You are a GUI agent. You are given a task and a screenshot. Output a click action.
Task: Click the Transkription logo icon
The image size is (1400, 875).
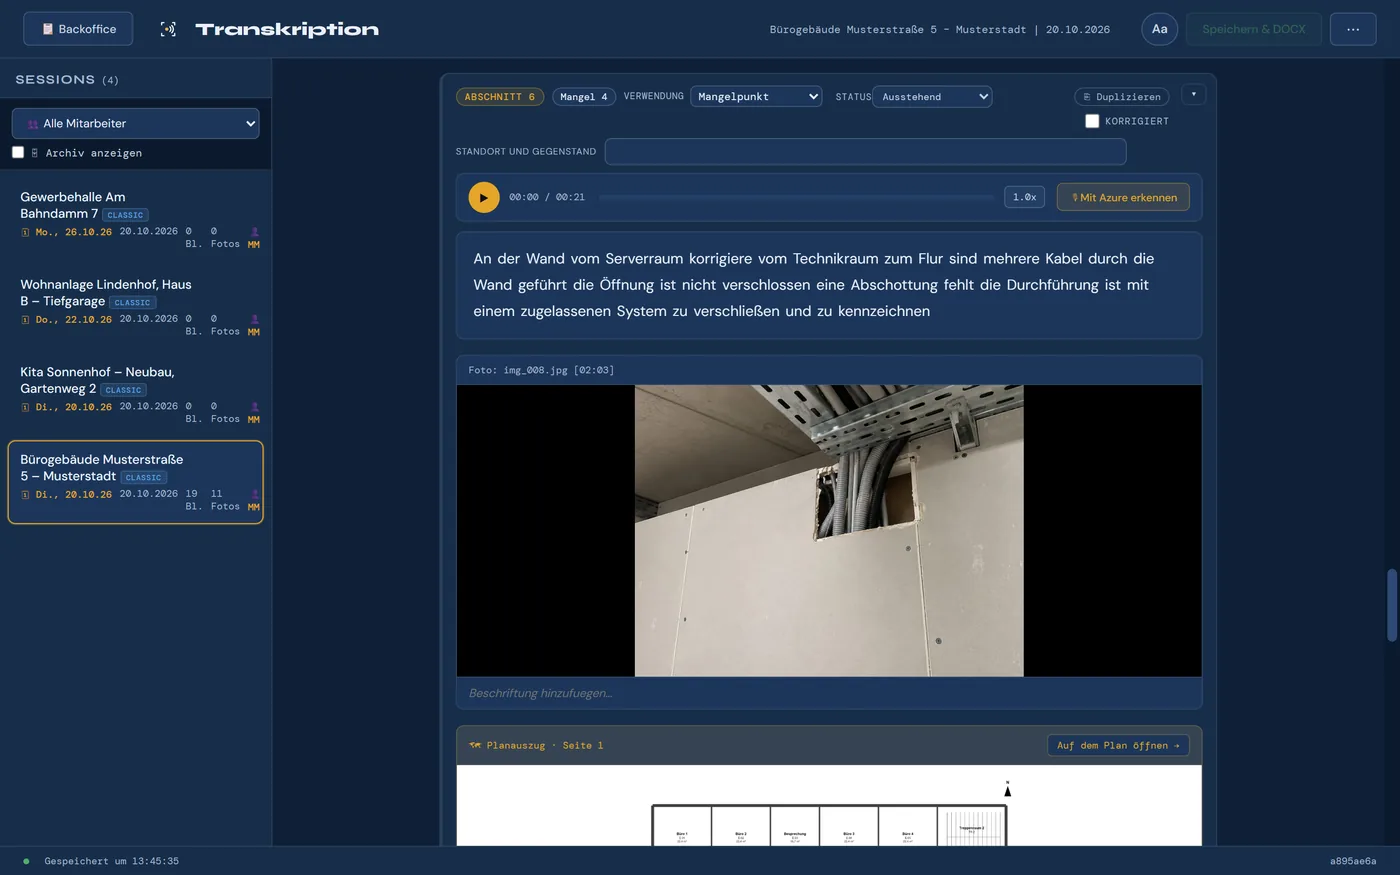(168, 29)
